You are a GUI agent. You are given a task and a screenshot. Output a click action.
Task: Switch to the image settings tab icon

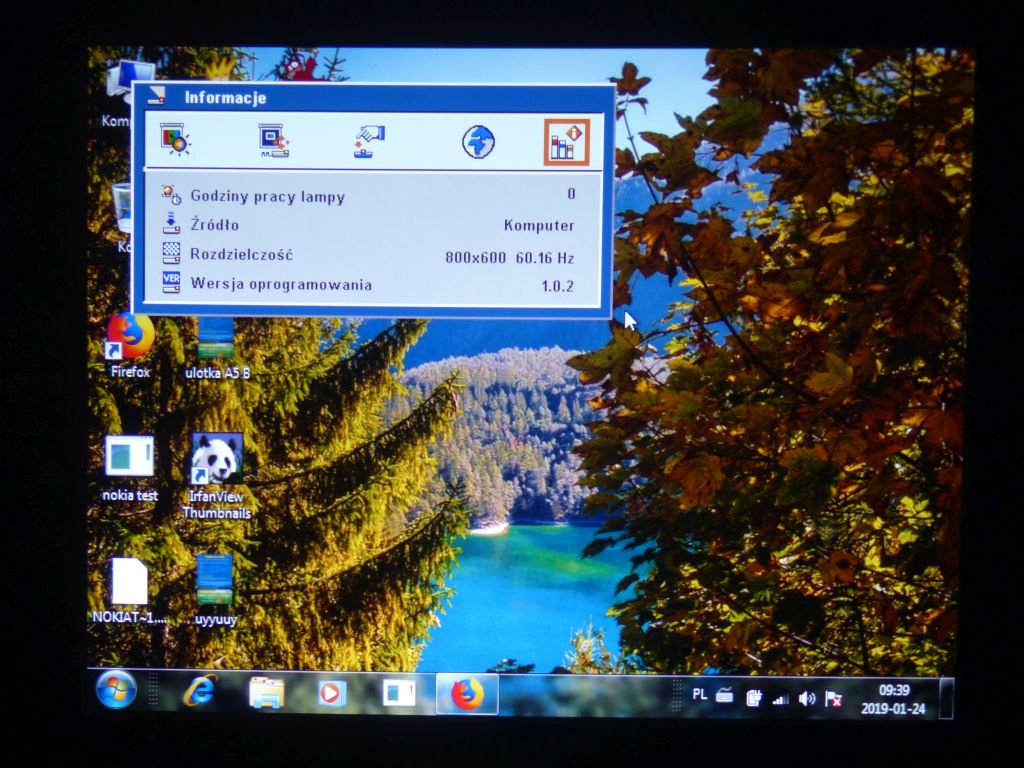173,140
